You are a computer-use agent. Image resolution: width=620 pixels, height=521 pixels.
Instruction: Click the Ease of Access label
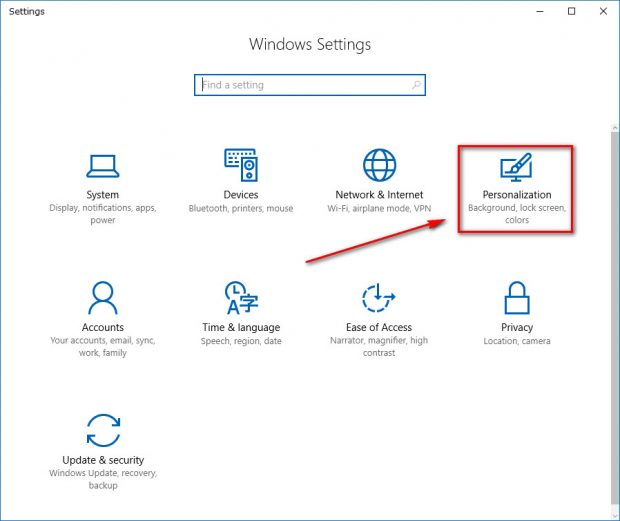click(x=379, y=327)
